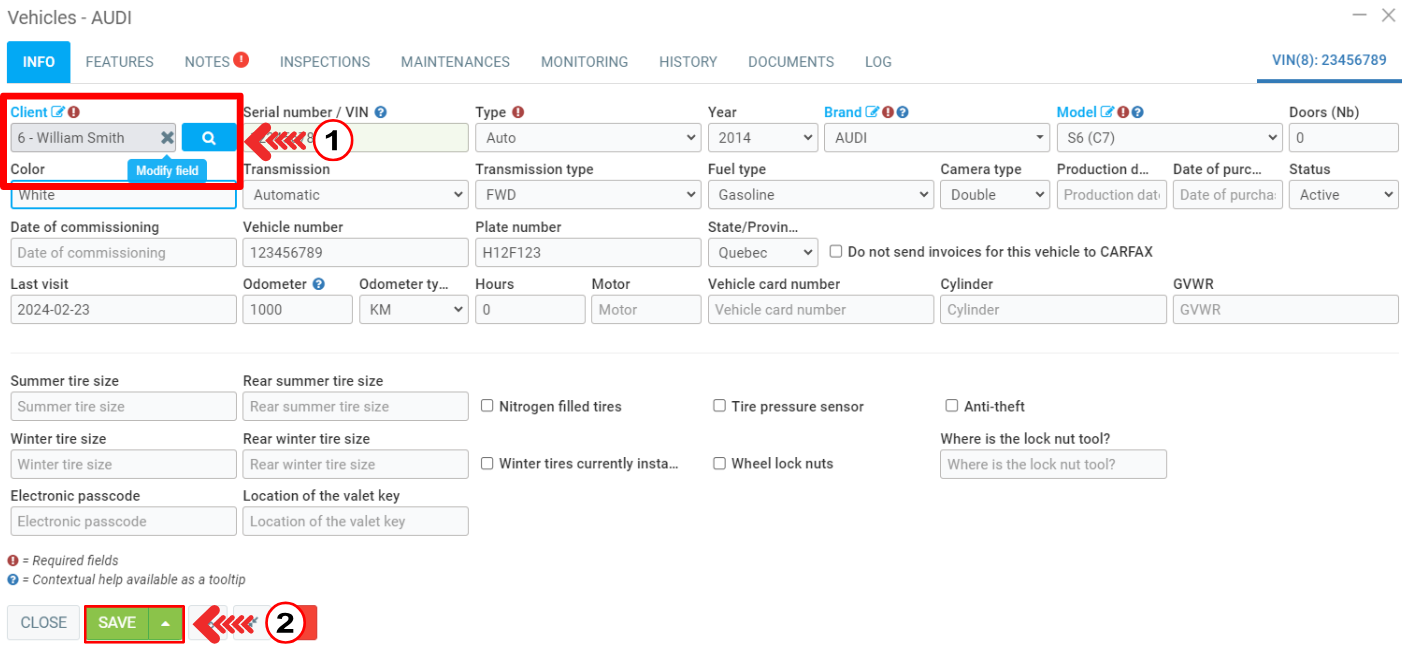Switch to the MAINTENANCES tab
Image resolution: width=1402 pixels, height=646 pixels.
(455, 62)
